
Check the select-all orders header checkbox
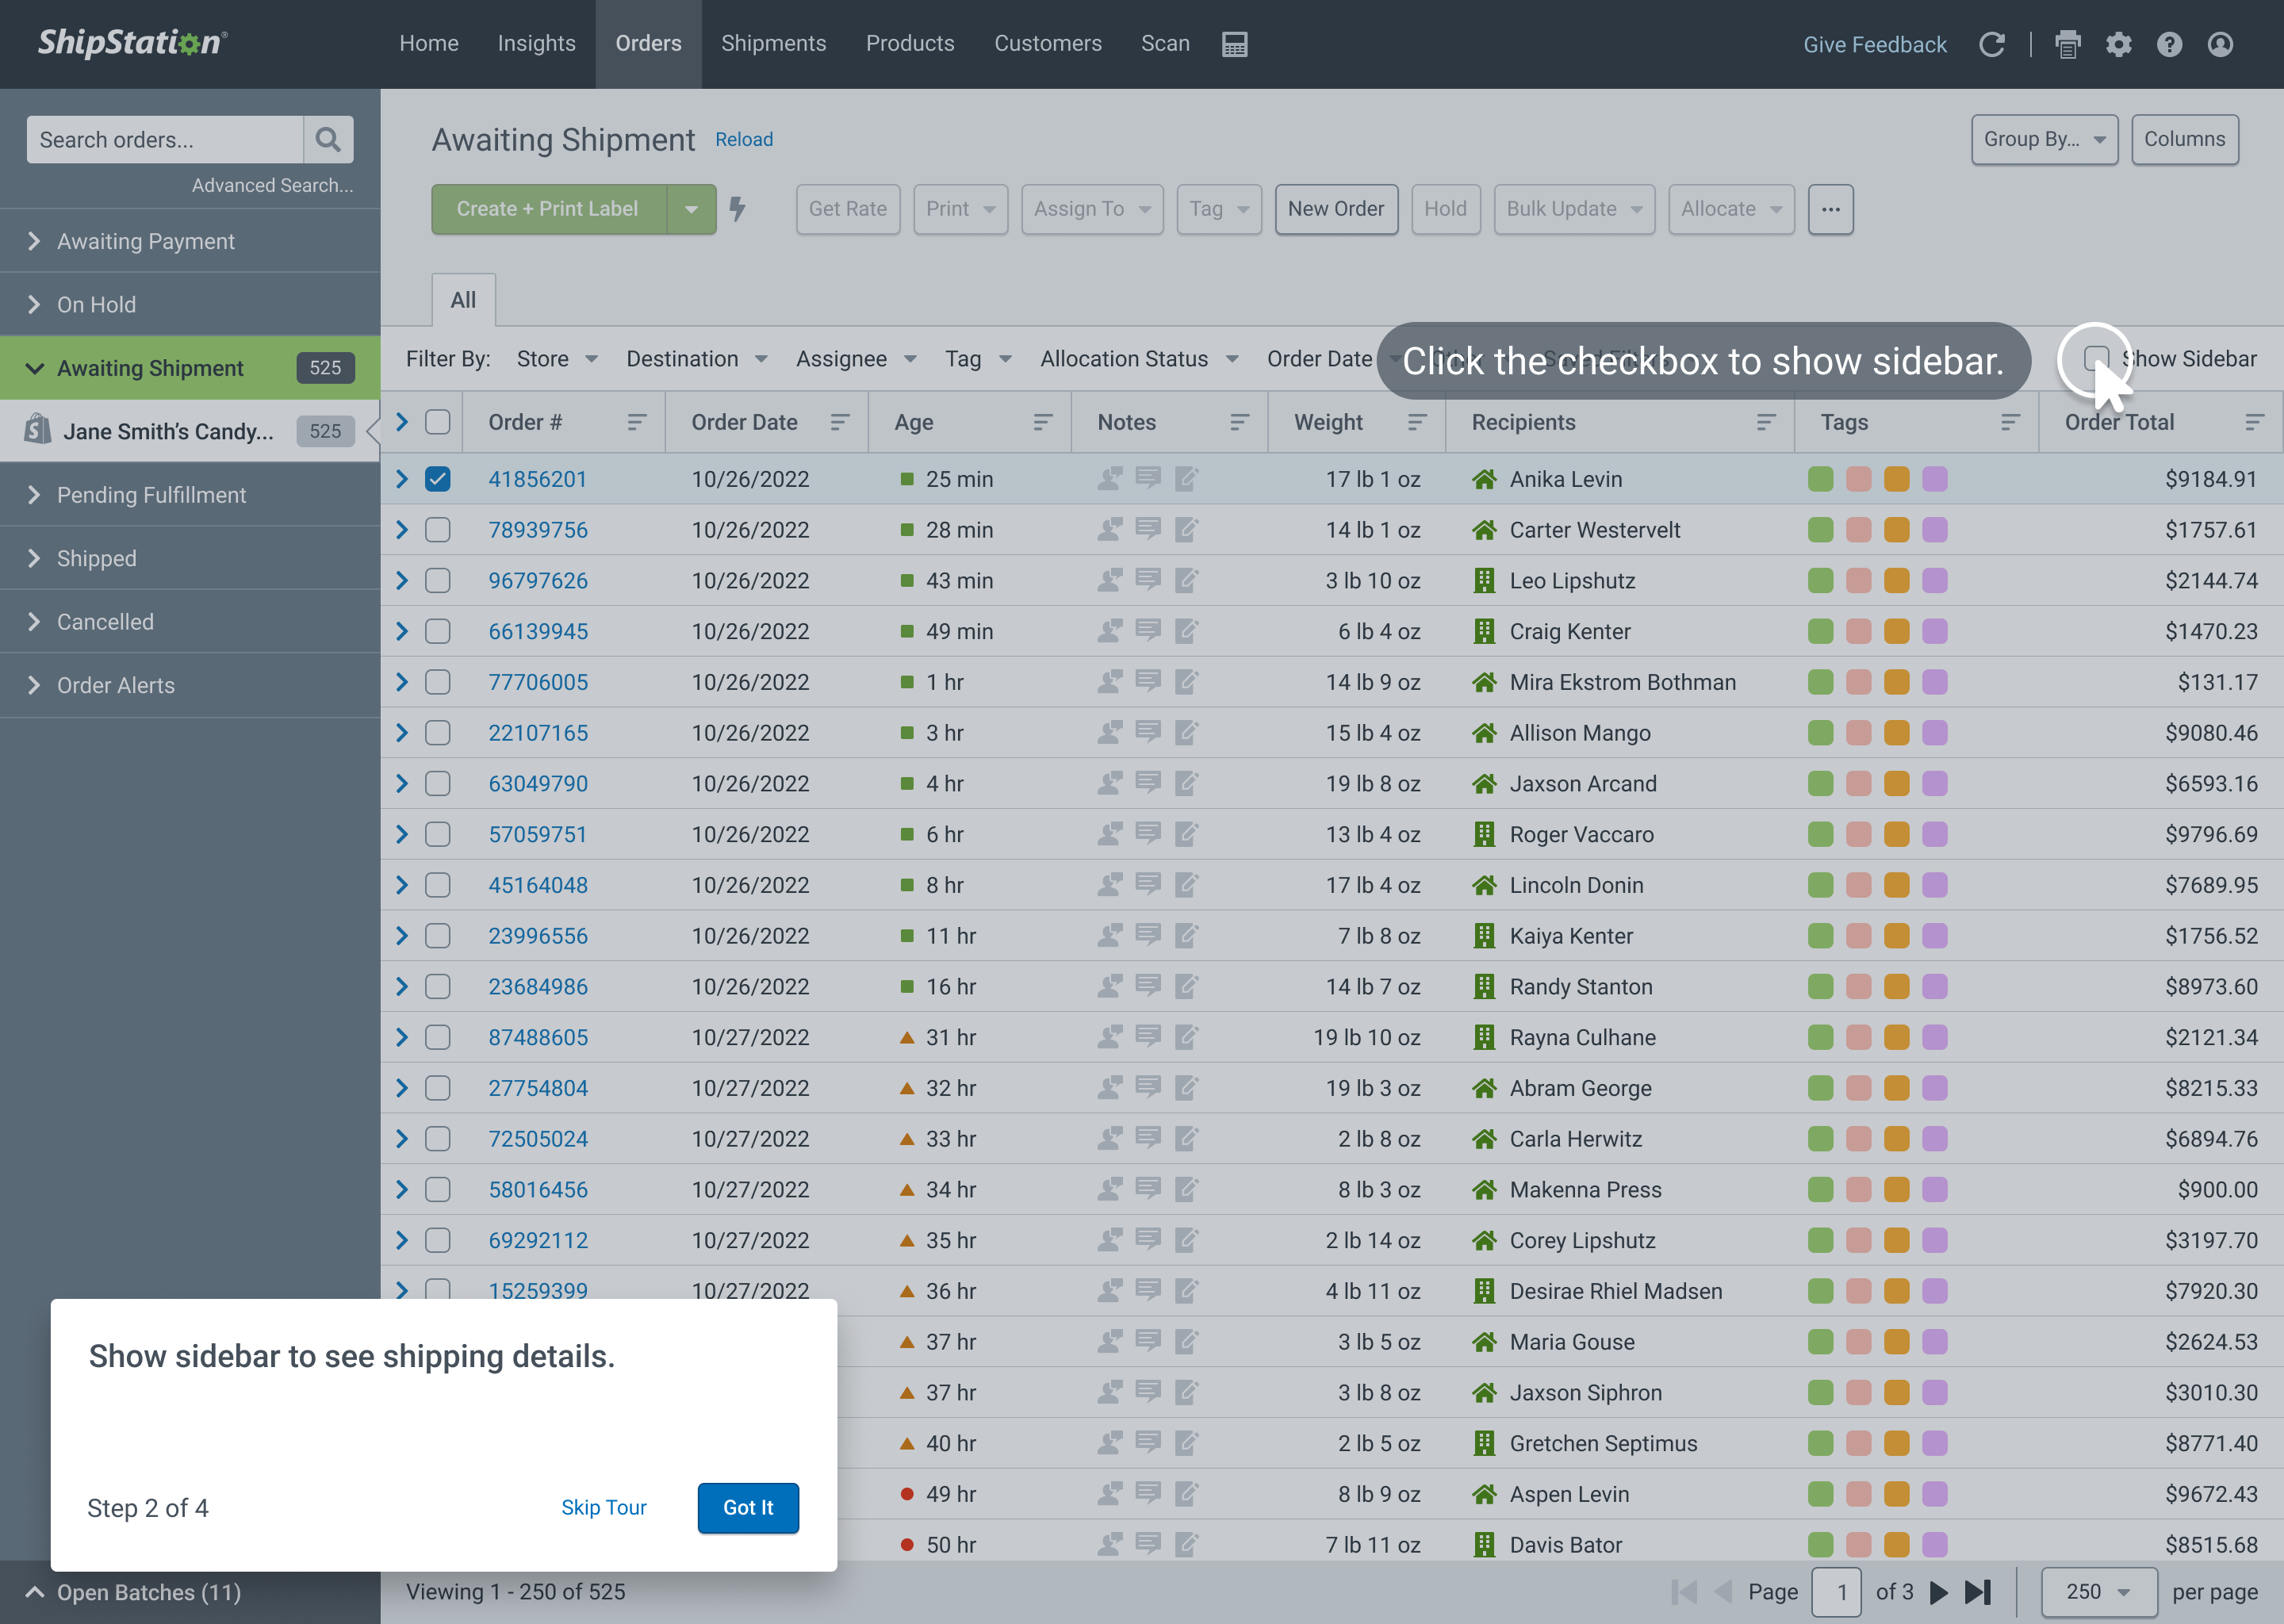pyautogui.click(x=438, y=422)
